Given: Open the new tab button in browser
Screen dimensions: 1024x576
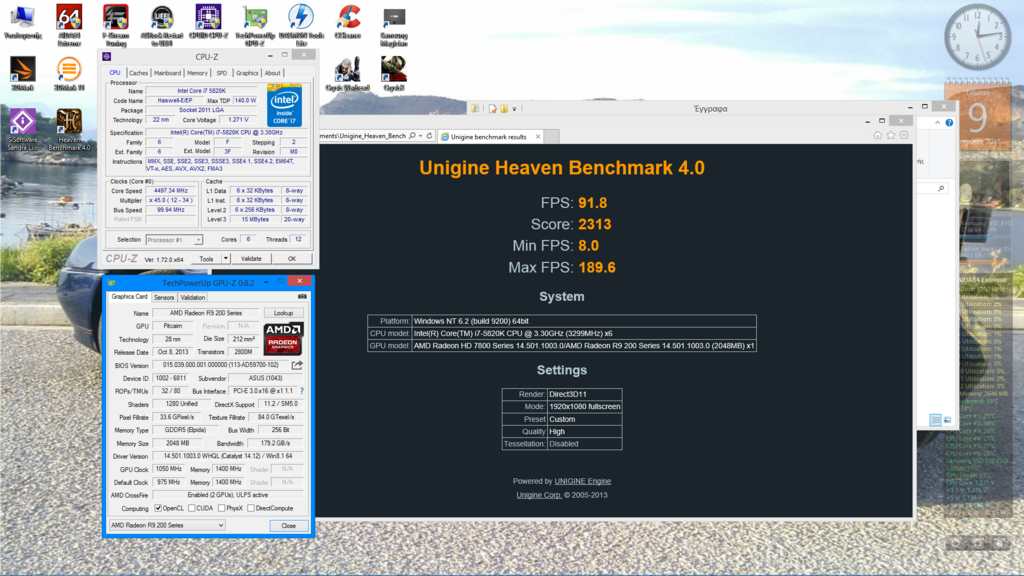Looking at the screenshot, I should click(552, 136).
